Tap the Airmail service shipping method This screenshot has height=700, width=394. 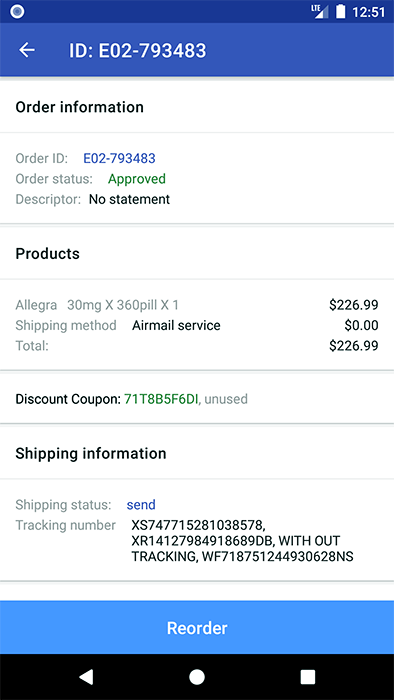(176, 325)
